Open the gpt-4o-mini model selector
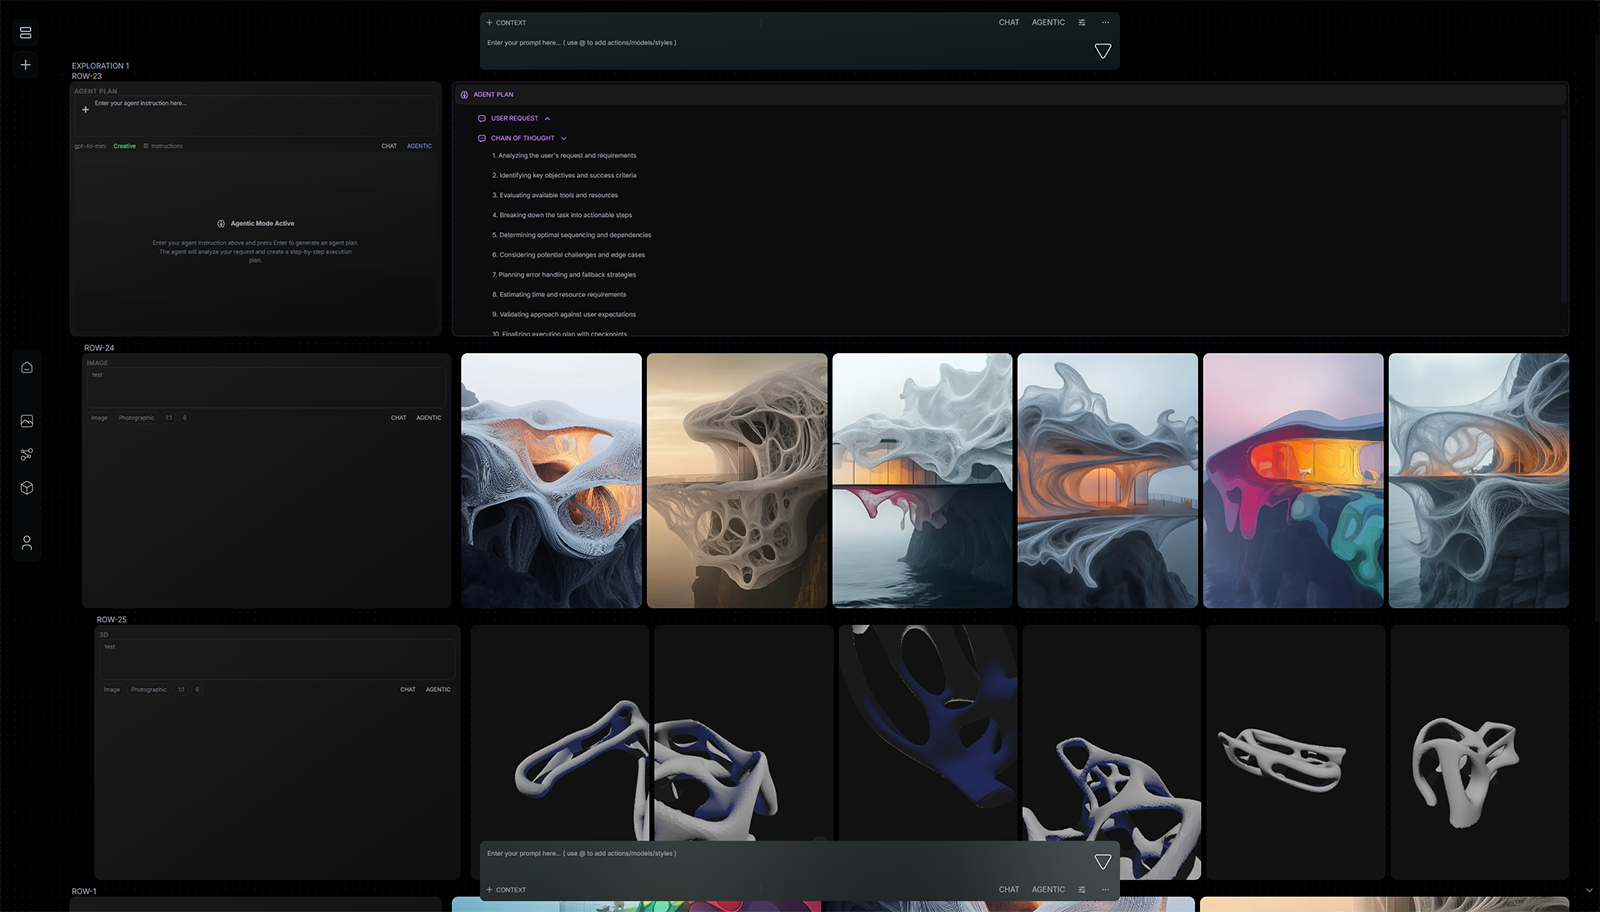 90,146
